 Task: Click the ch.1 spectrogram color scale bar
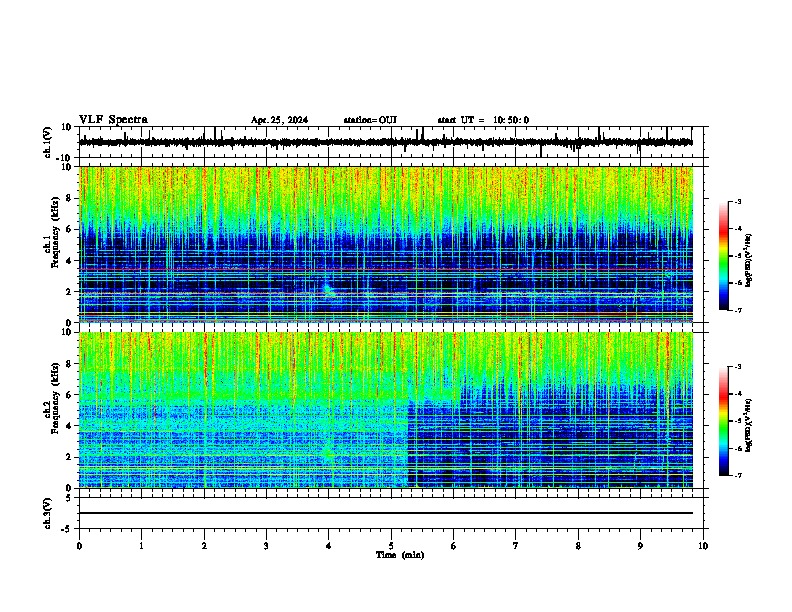point(724,256)
